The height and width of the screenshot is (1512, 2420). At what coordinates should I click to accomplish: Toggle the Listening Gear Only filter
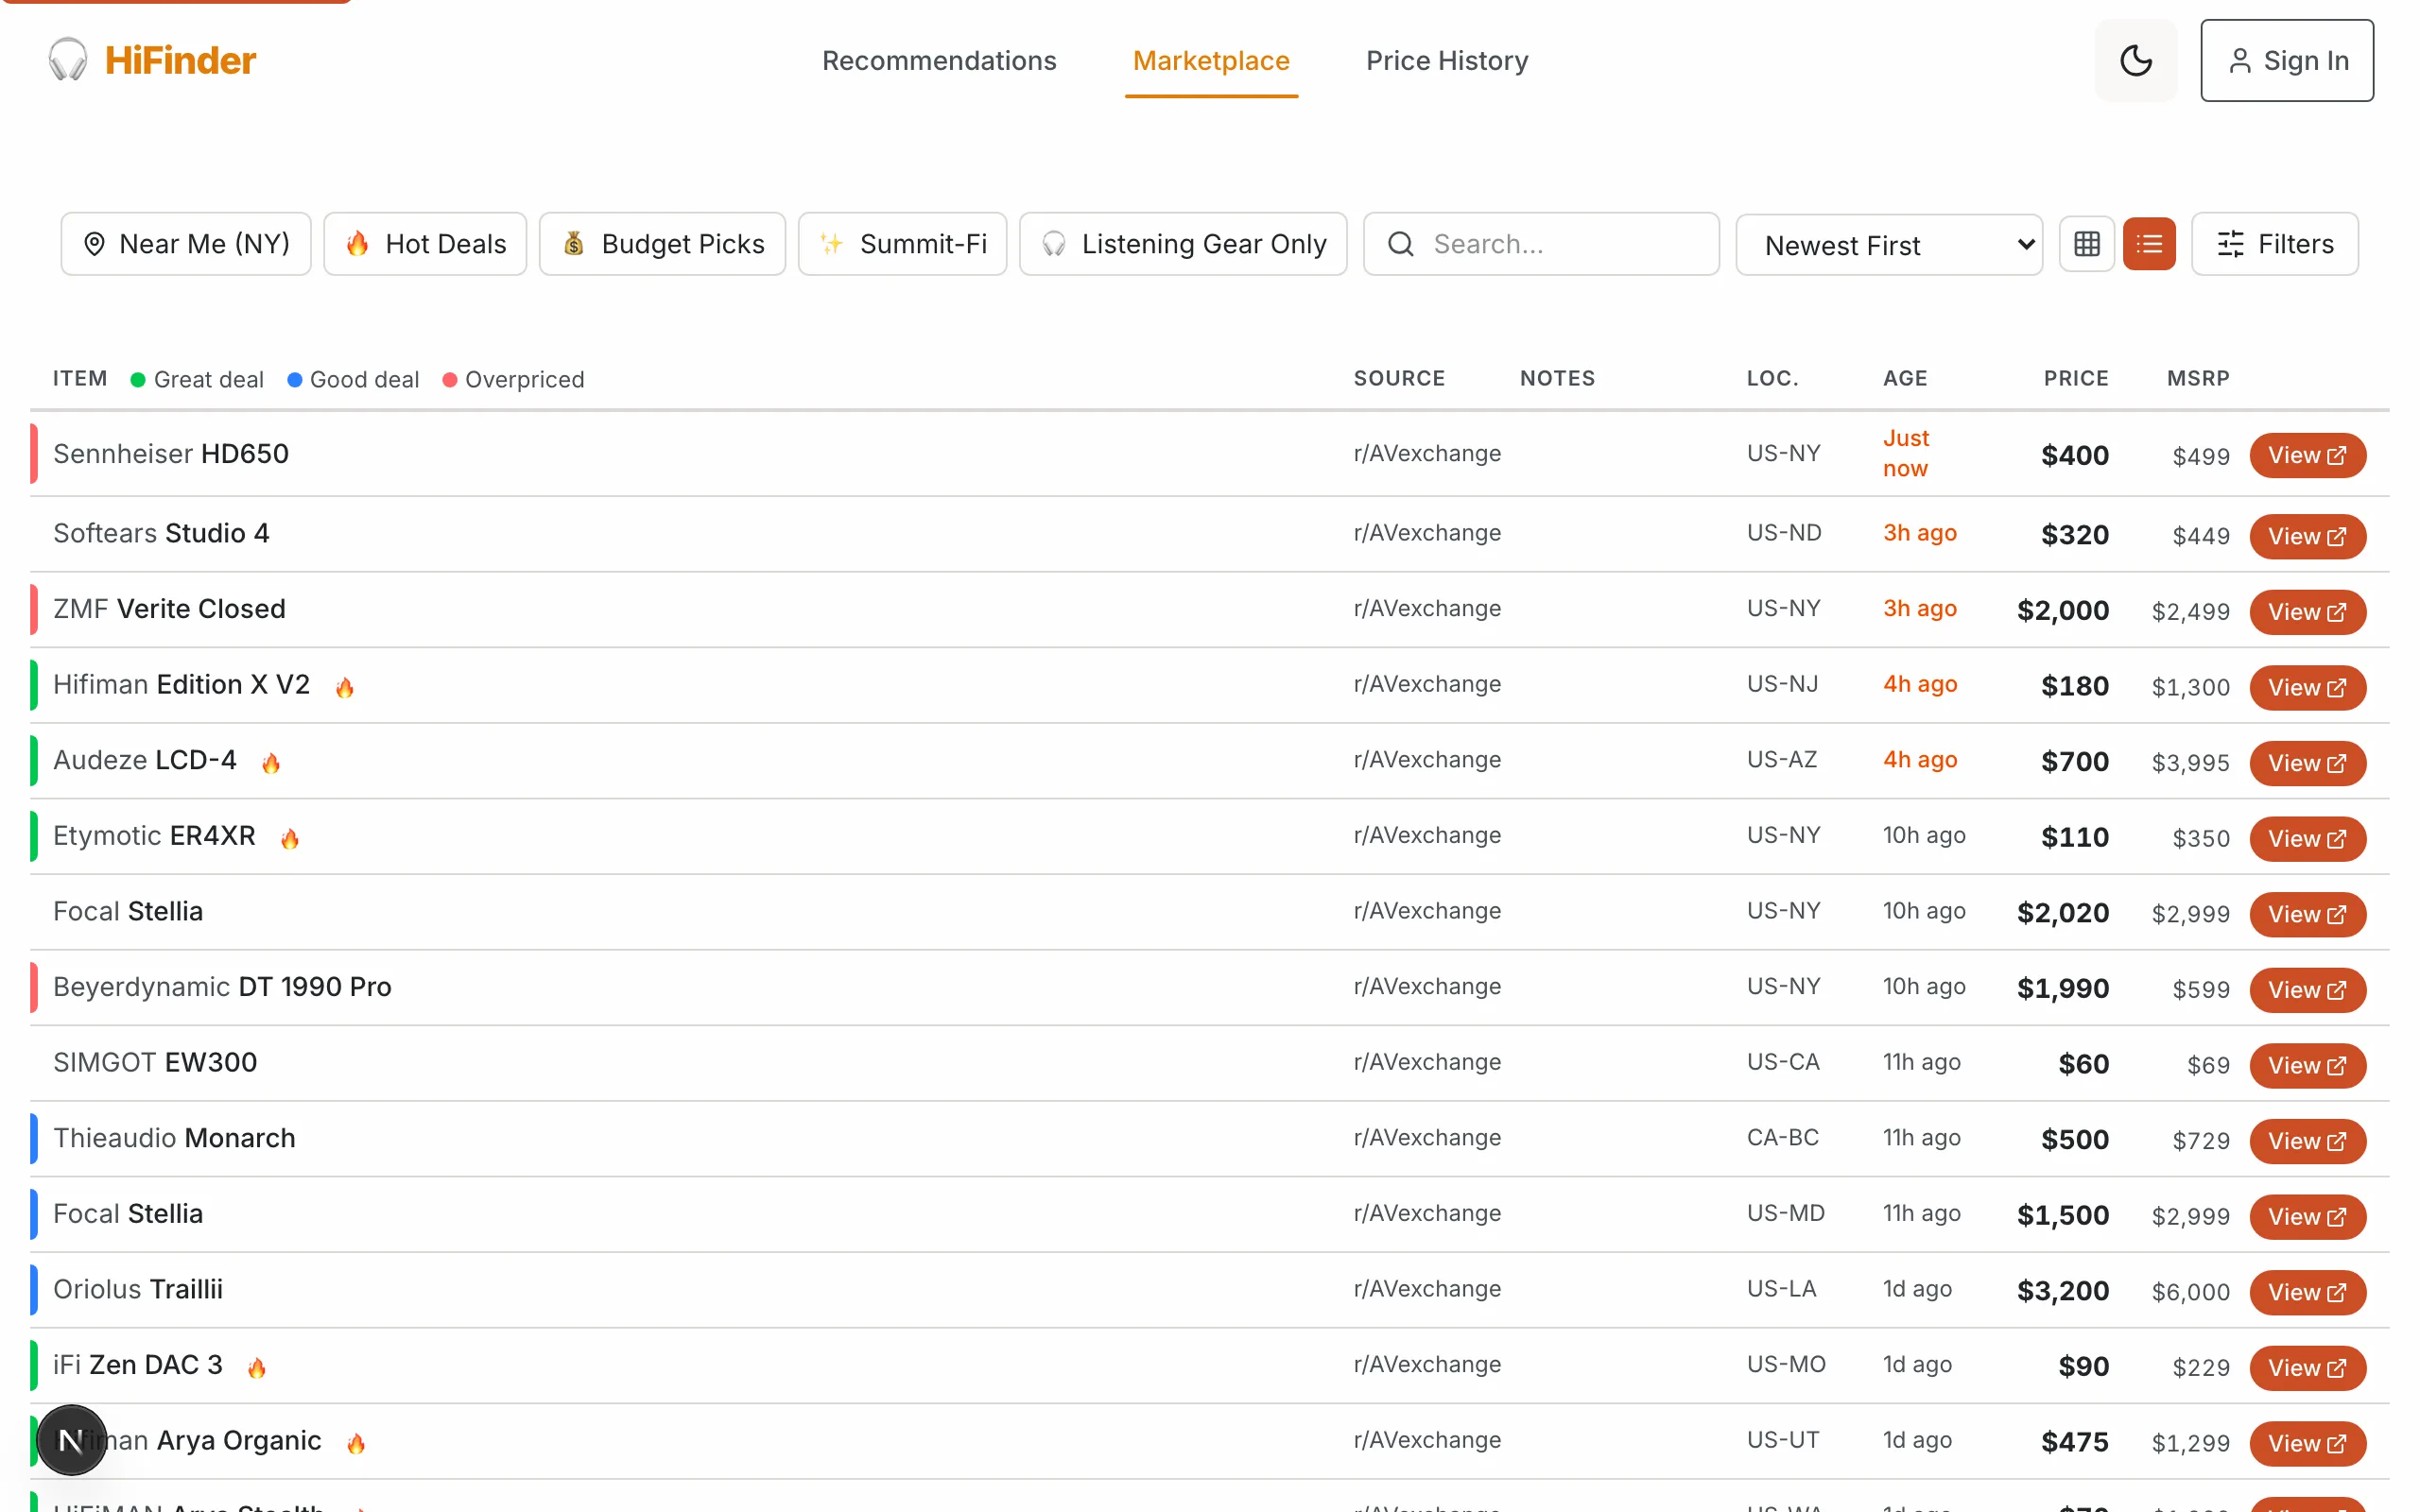1183,244
